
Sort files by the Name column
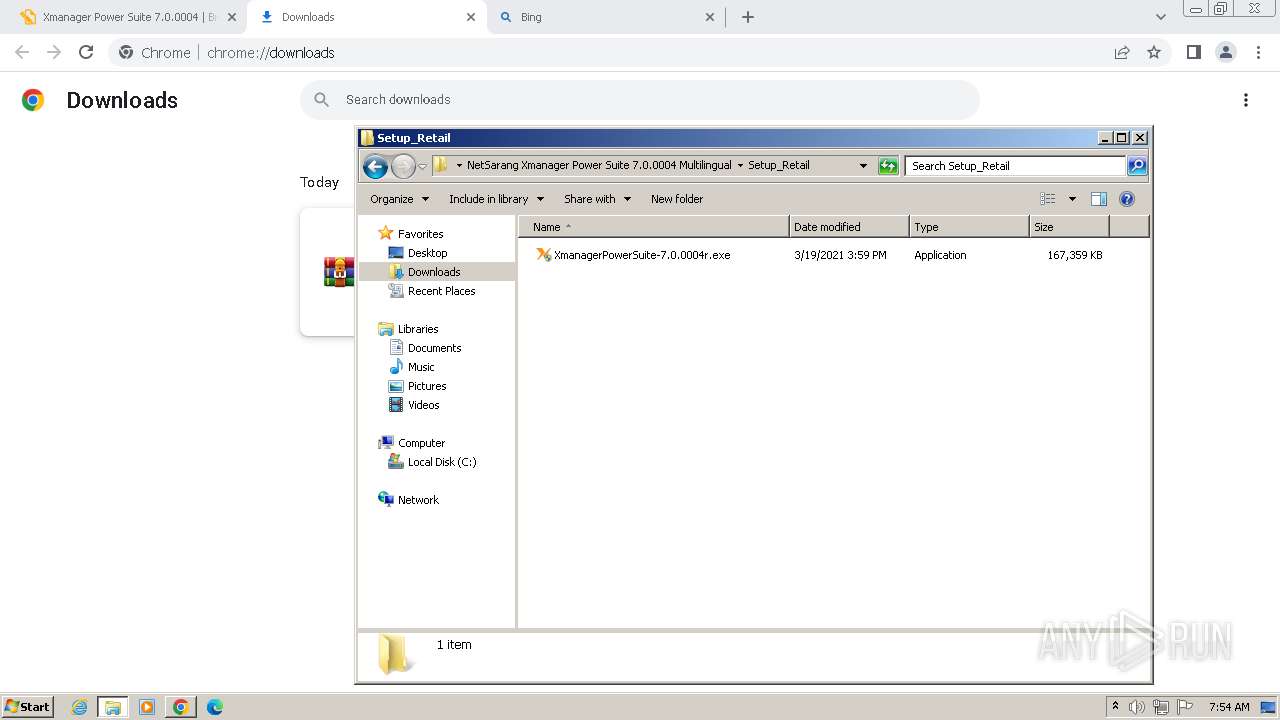654,227
